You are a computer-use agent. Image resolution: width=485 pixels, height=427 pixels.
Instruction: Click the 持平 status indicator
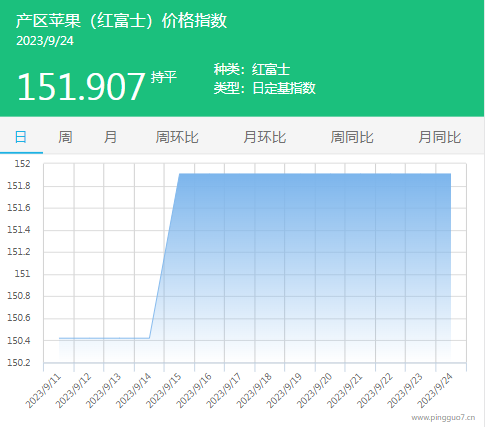[163, 77]
